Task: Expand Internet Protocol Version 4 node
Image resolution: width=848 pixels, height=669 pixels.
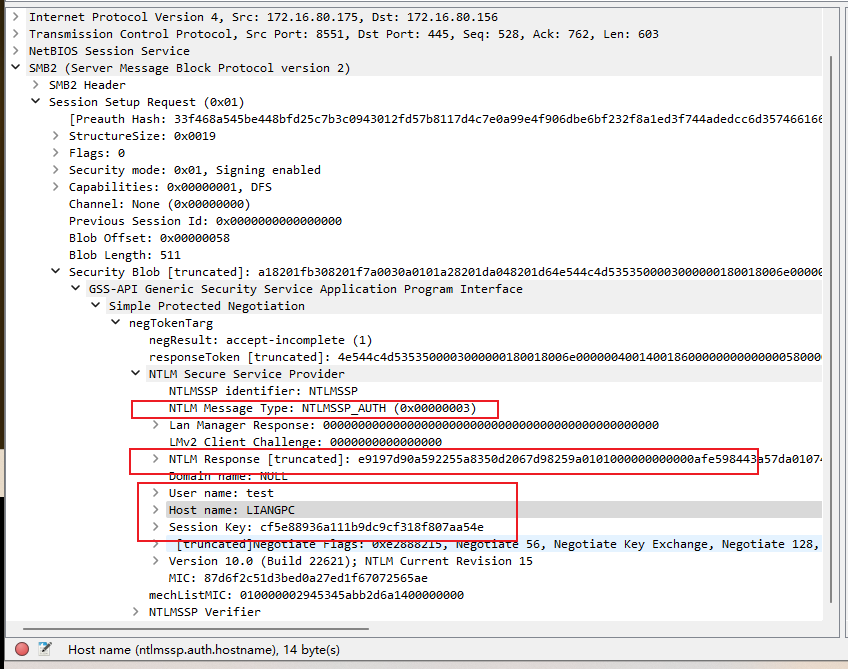Action: 15,17
